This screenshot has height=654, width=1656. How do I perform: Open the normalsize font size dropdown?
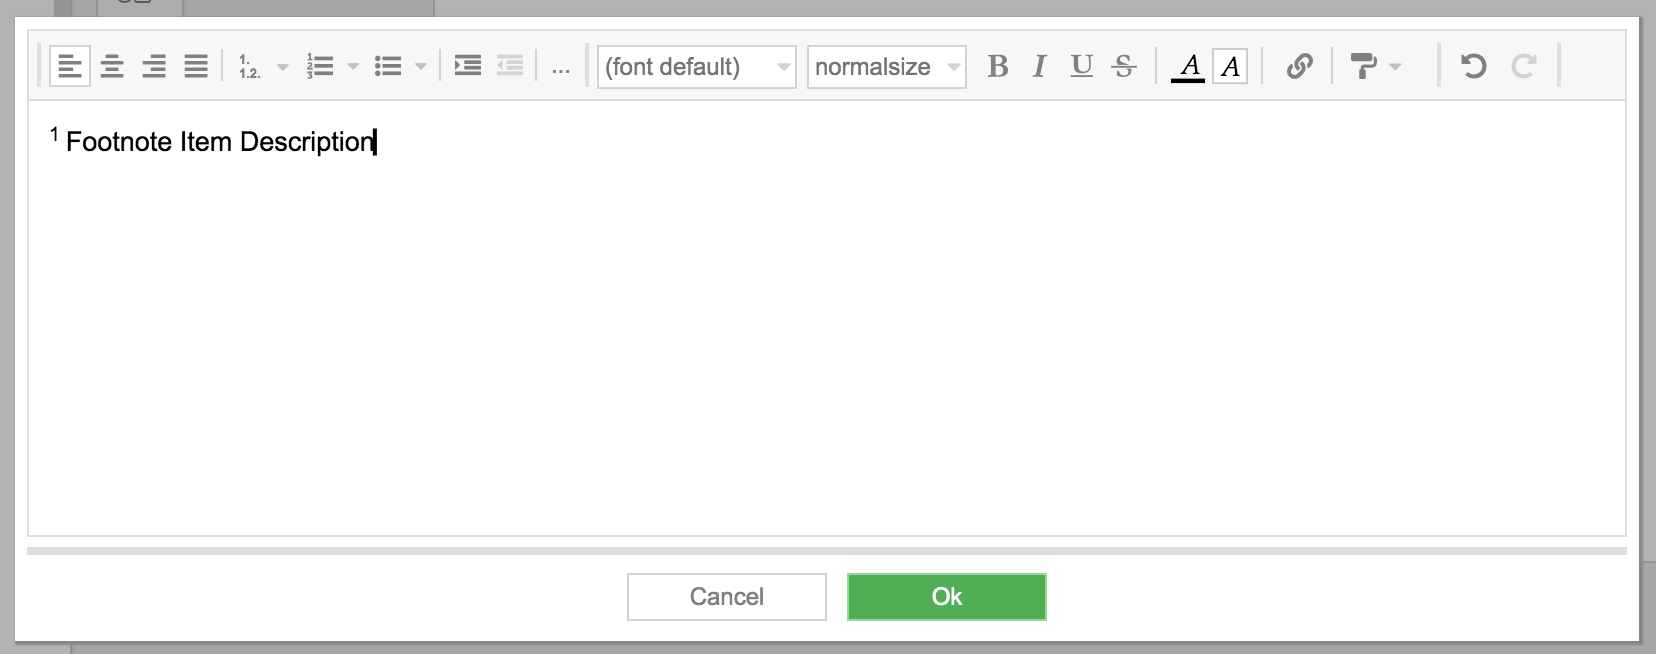pos(887,67)
